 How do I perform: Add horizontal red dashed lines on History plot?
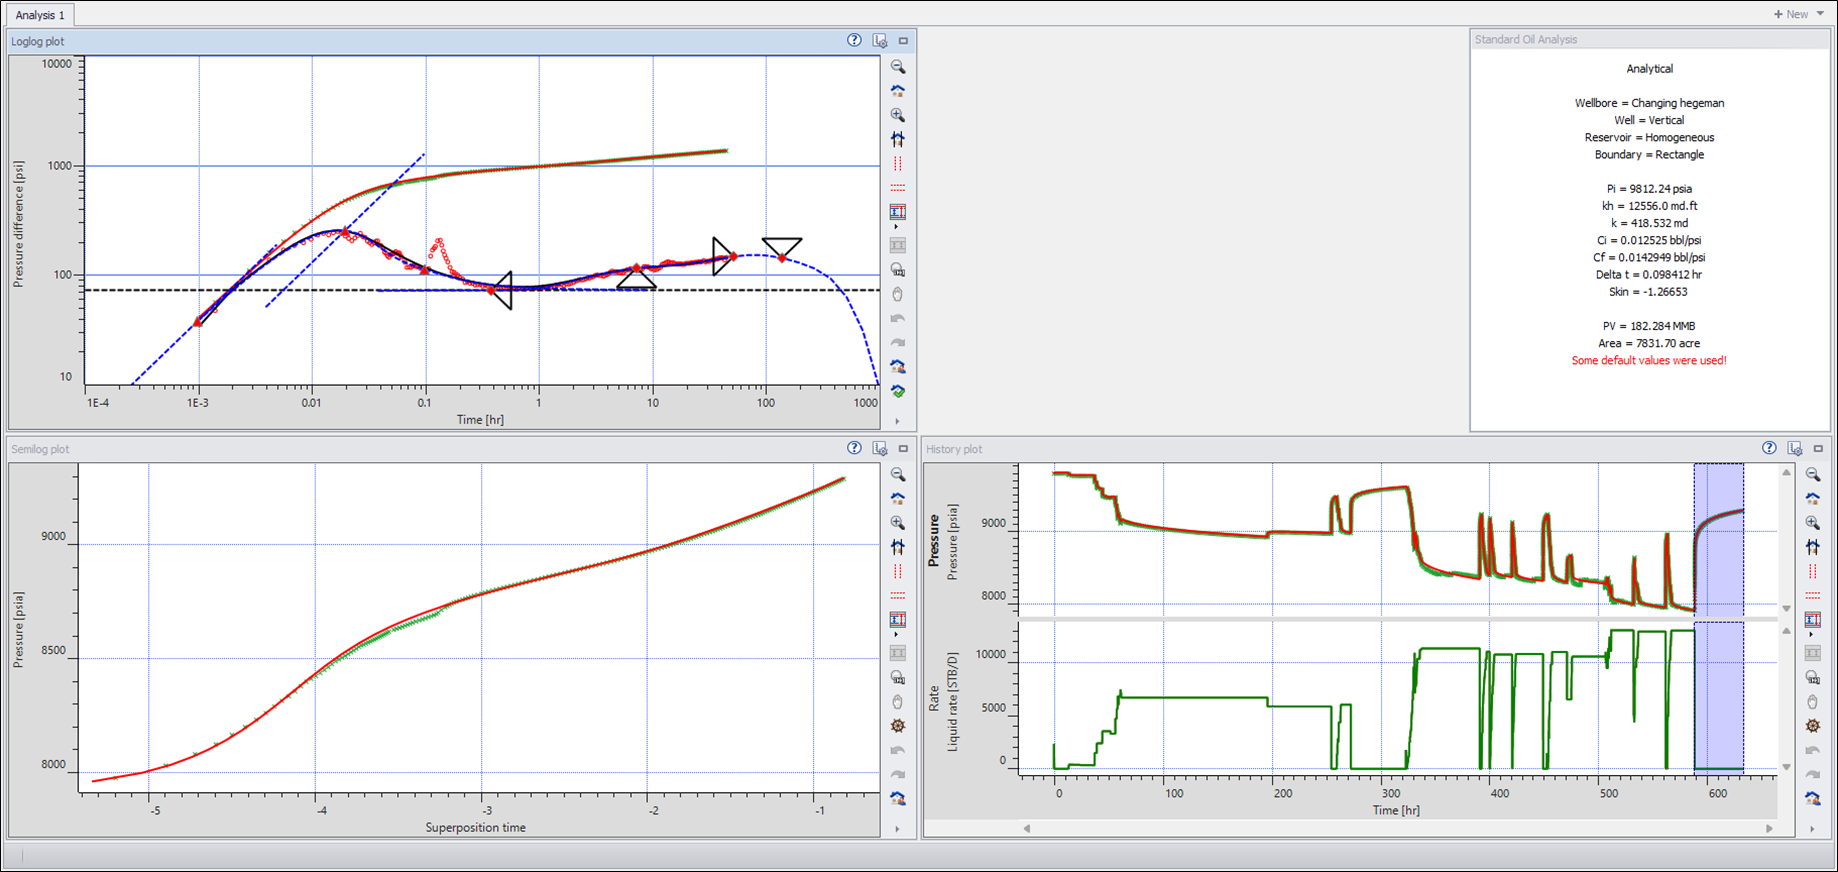tap(1813, 595)
